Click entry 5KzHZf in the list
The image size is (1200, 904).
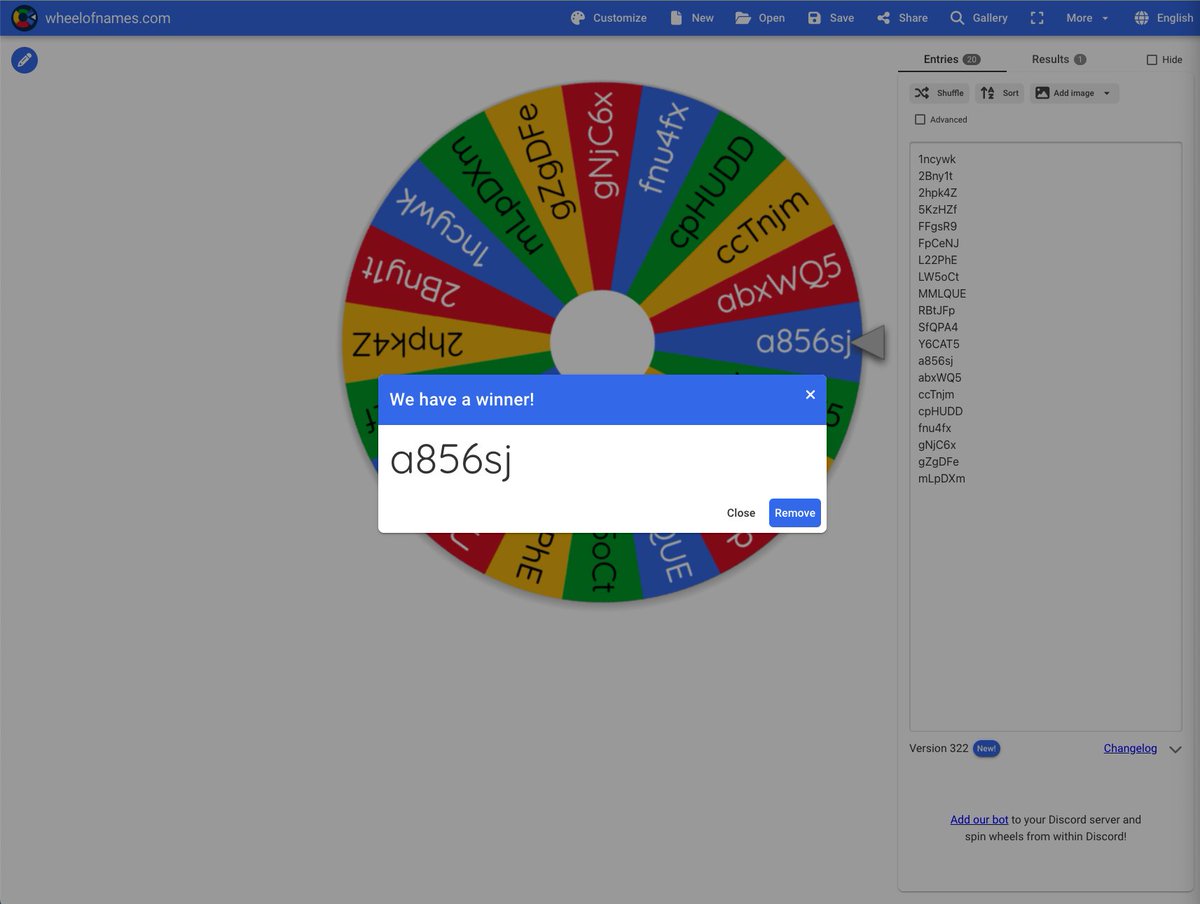[x=937, y=210]
